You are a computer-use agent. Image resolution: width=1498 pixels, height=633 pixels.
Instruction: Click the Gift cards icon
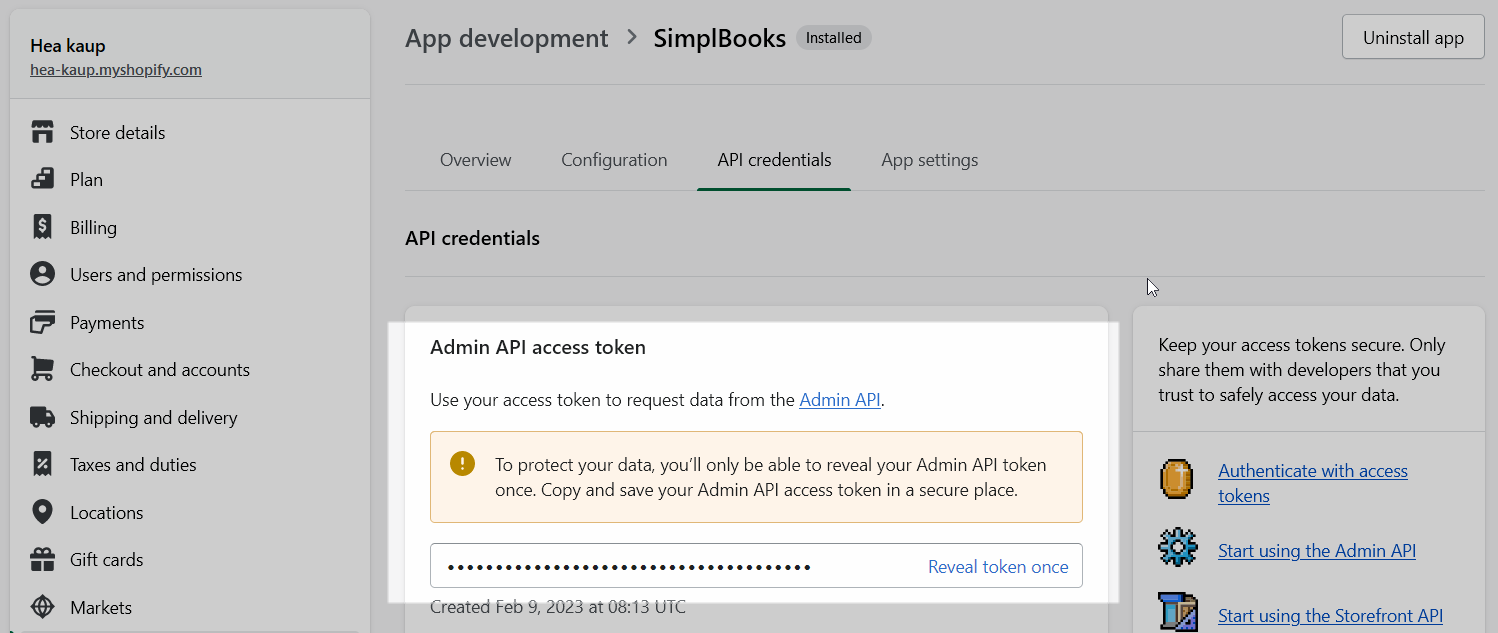(42, 560)
